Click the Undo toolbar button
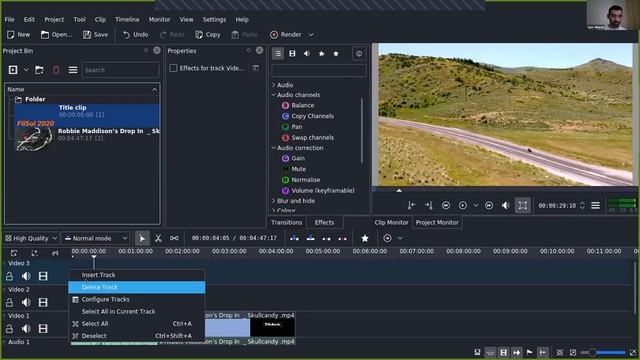 [136, 35]
